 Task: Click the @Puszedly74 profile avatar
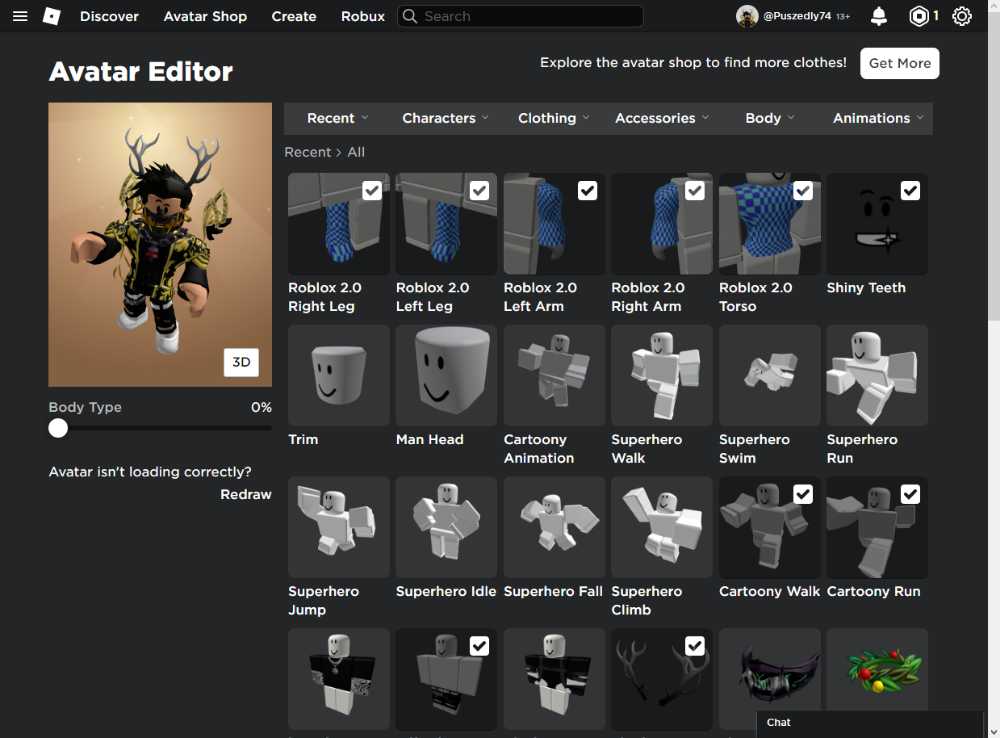[x=746, y=16]
